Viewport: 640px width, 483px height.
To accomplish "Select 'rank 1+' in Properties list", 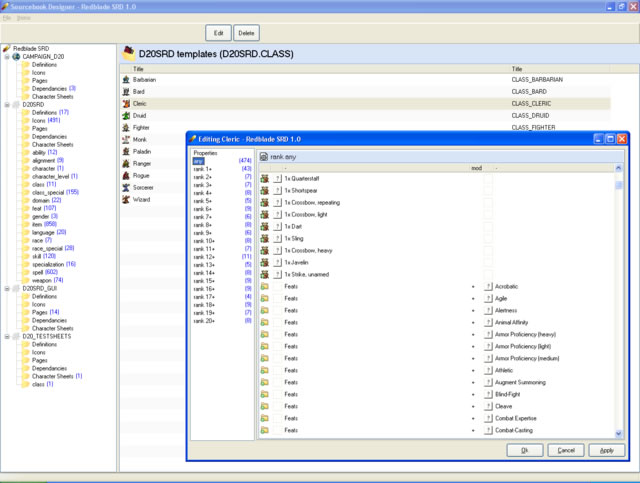I will pyautogui.click(x=202, y=169).
